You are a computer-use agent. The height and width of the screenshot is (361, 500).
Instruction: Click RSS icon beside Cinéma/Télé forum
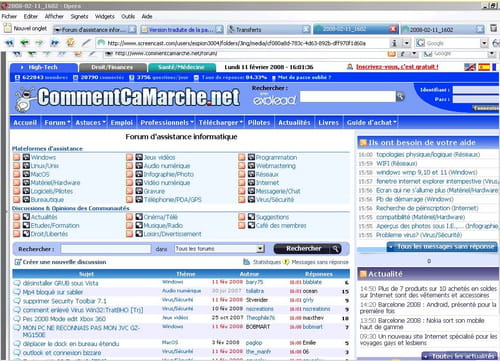(x=130, y=217)
